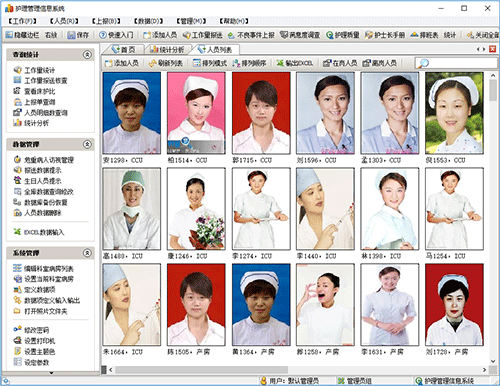500x386 pixels.
Task: Click the horizontal scrollbar right arrow
Action: [484, 369]
